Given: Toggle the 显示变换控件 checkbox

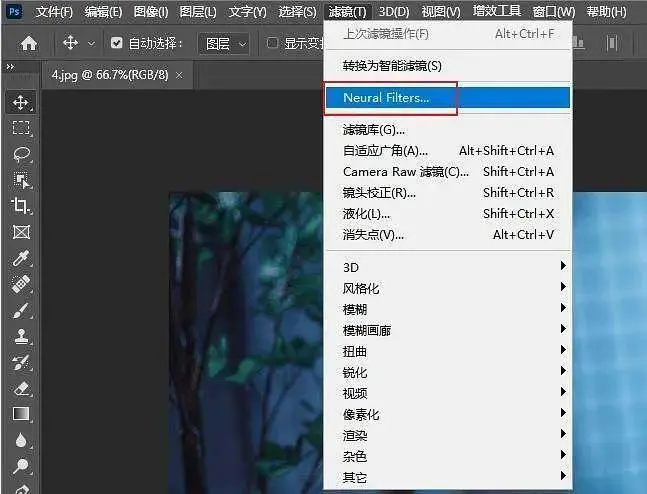Looking at the screenshot, I should [x=273, y=44].
